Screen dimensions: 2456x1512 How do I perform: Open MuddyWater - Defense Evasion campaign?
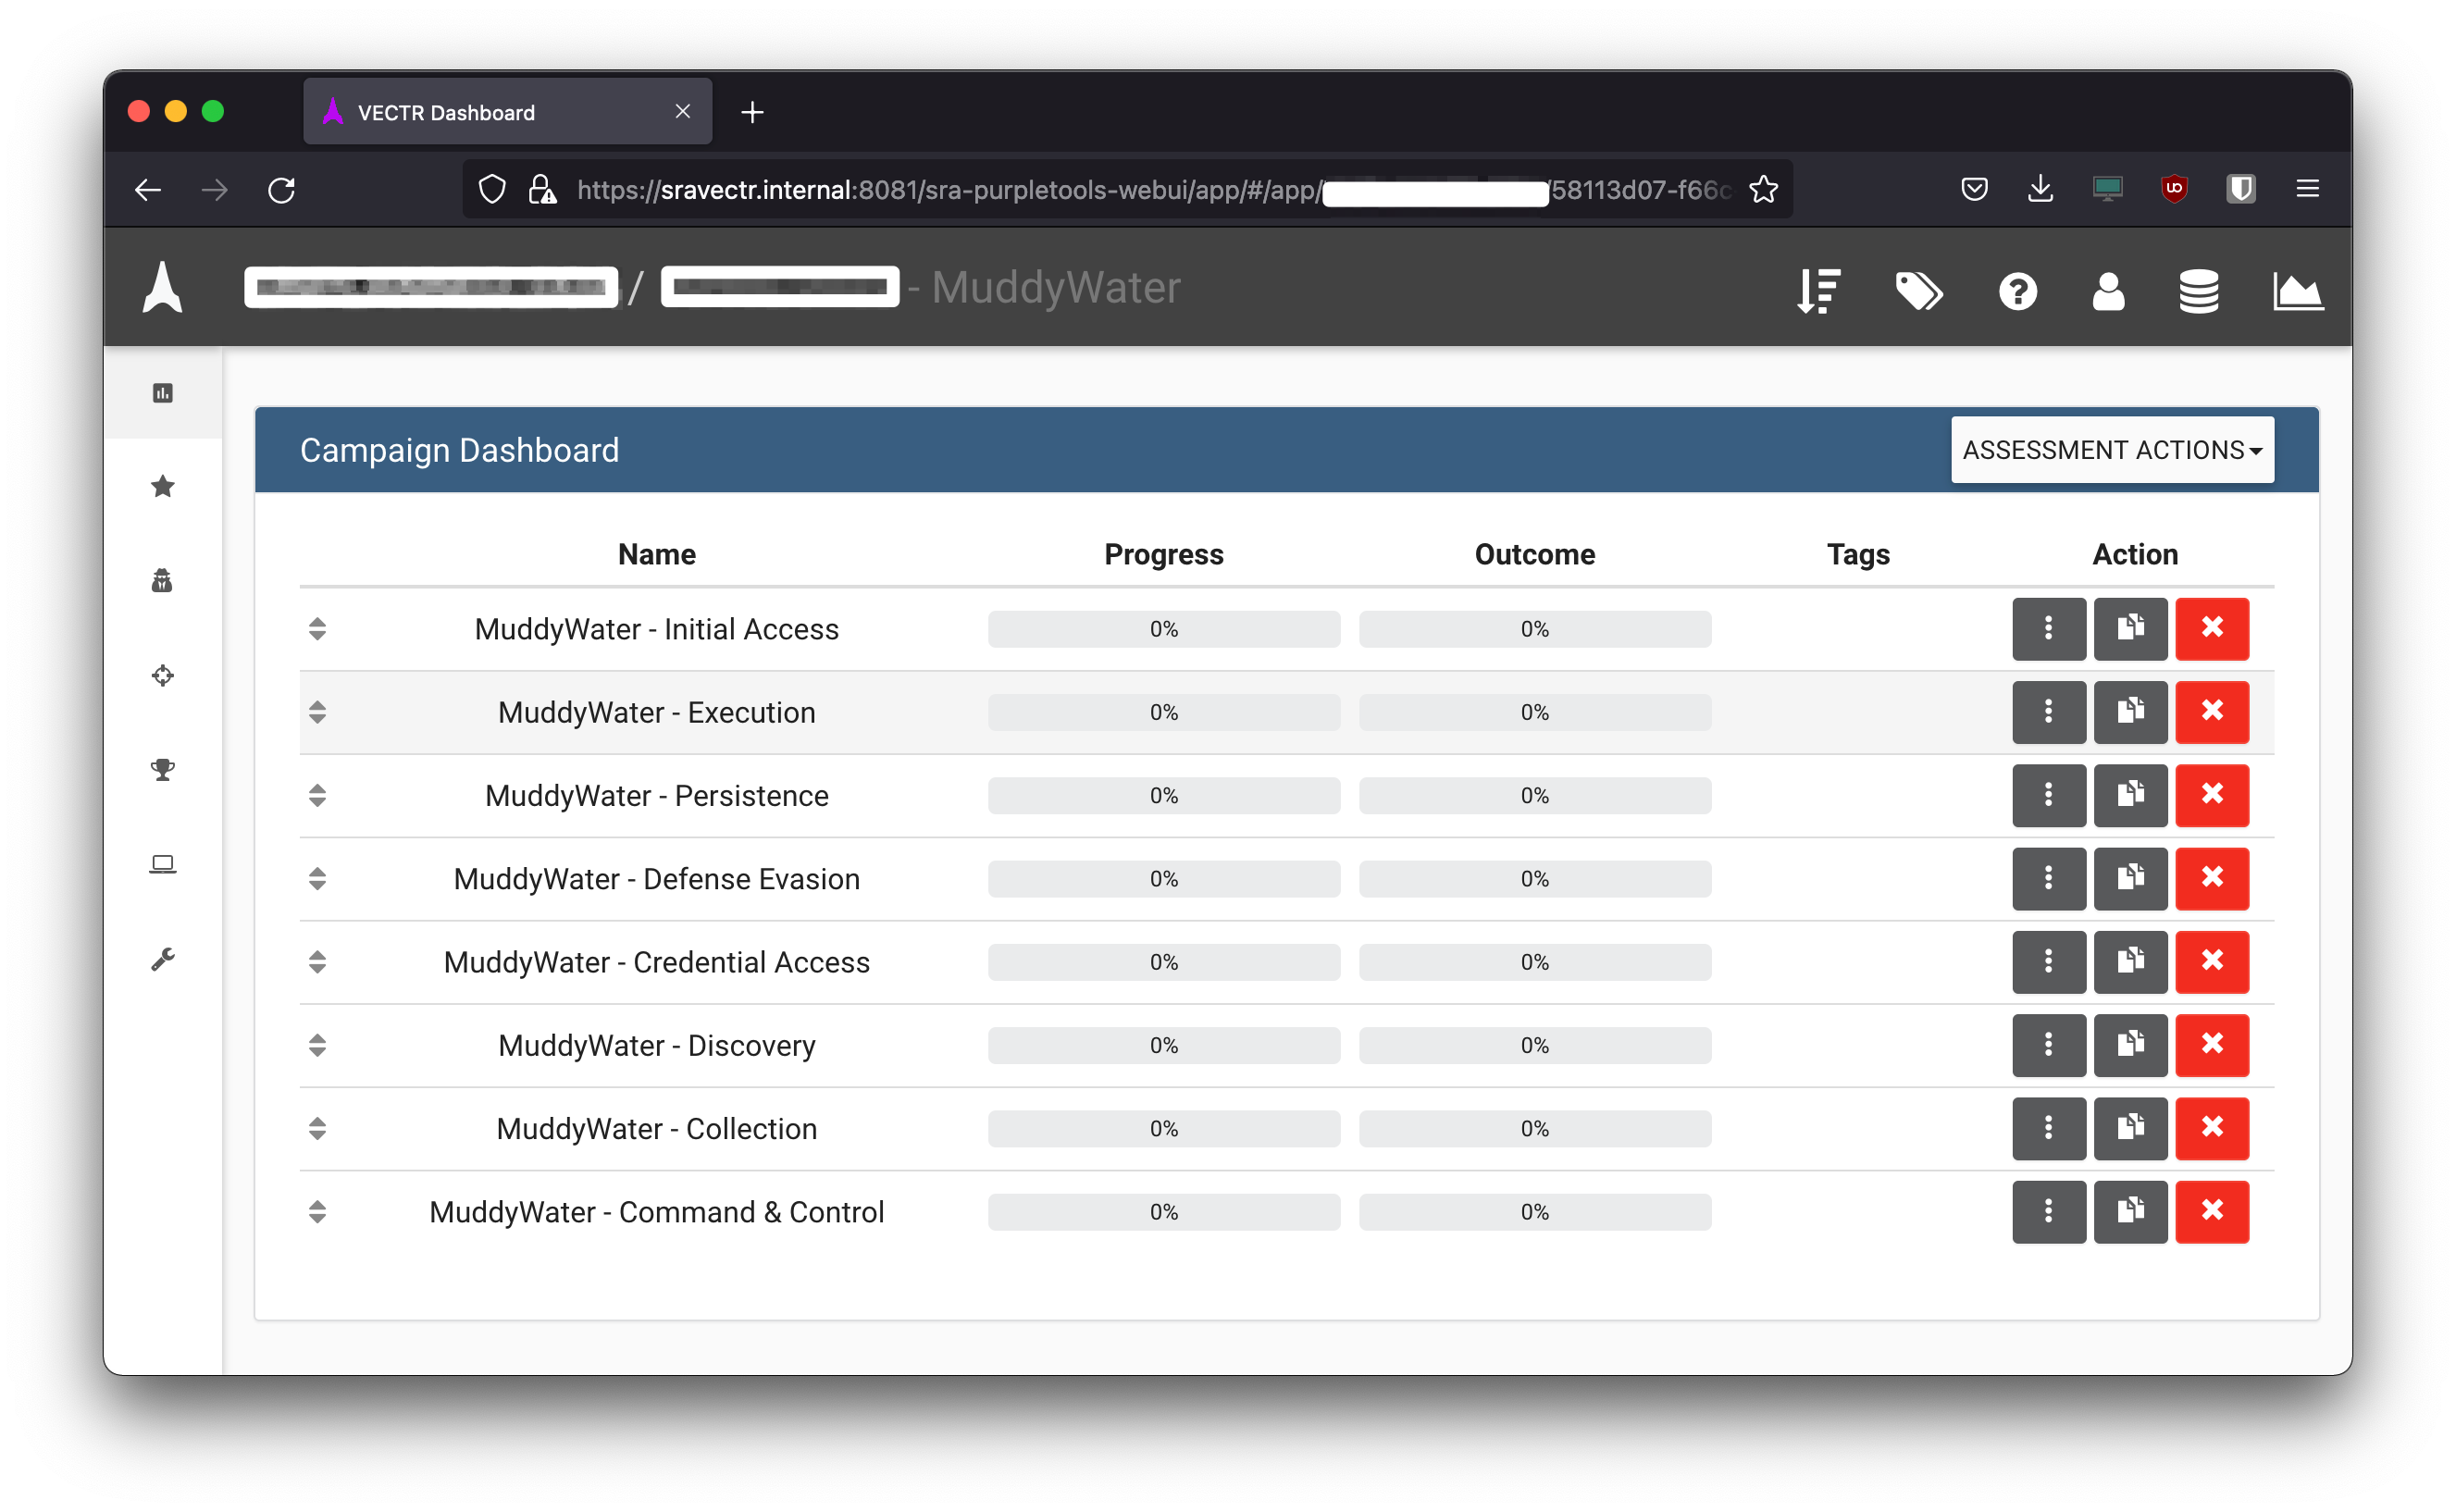[x=656, y=878]
